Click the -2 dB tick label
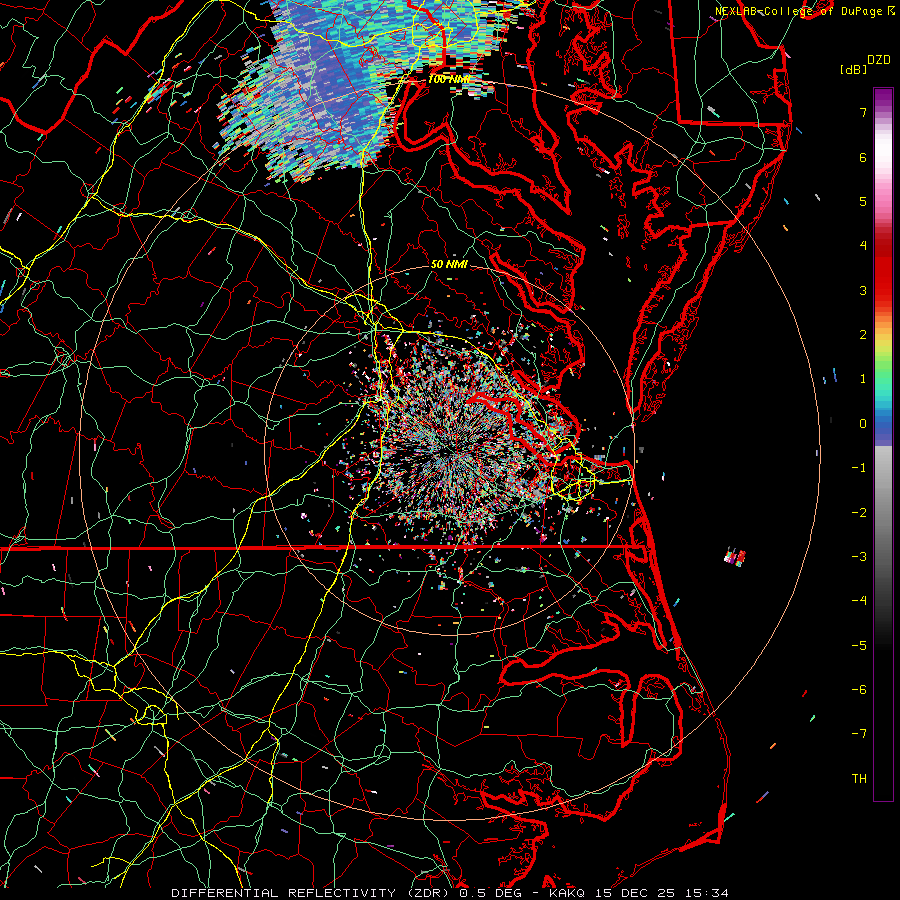The image size is (900, 900). coord(859,513)
